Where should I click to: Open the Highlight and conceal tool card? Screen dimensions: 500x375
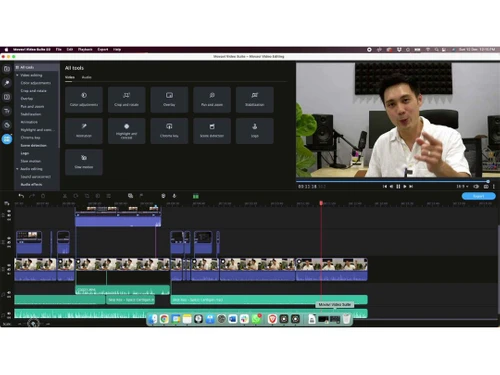pos(126,131)
